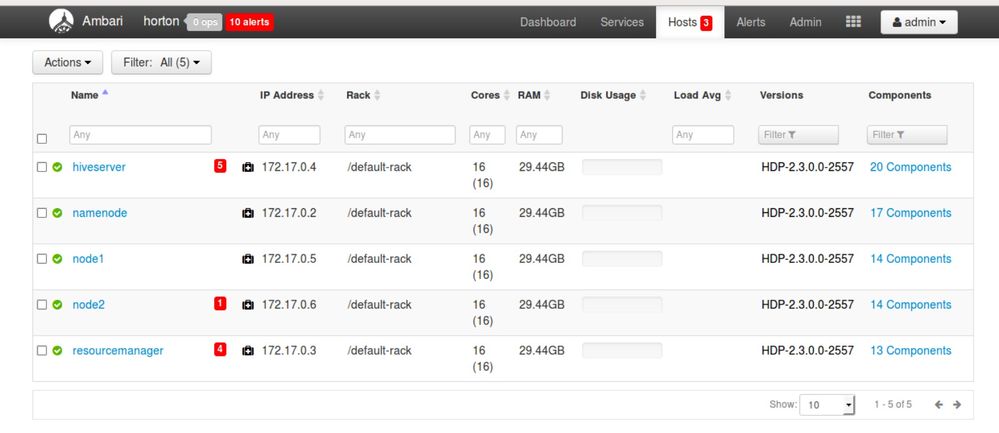The width and height of the screenshot is (999, 433).
Task: Open the views grid icon
Action: pos(853,22)
